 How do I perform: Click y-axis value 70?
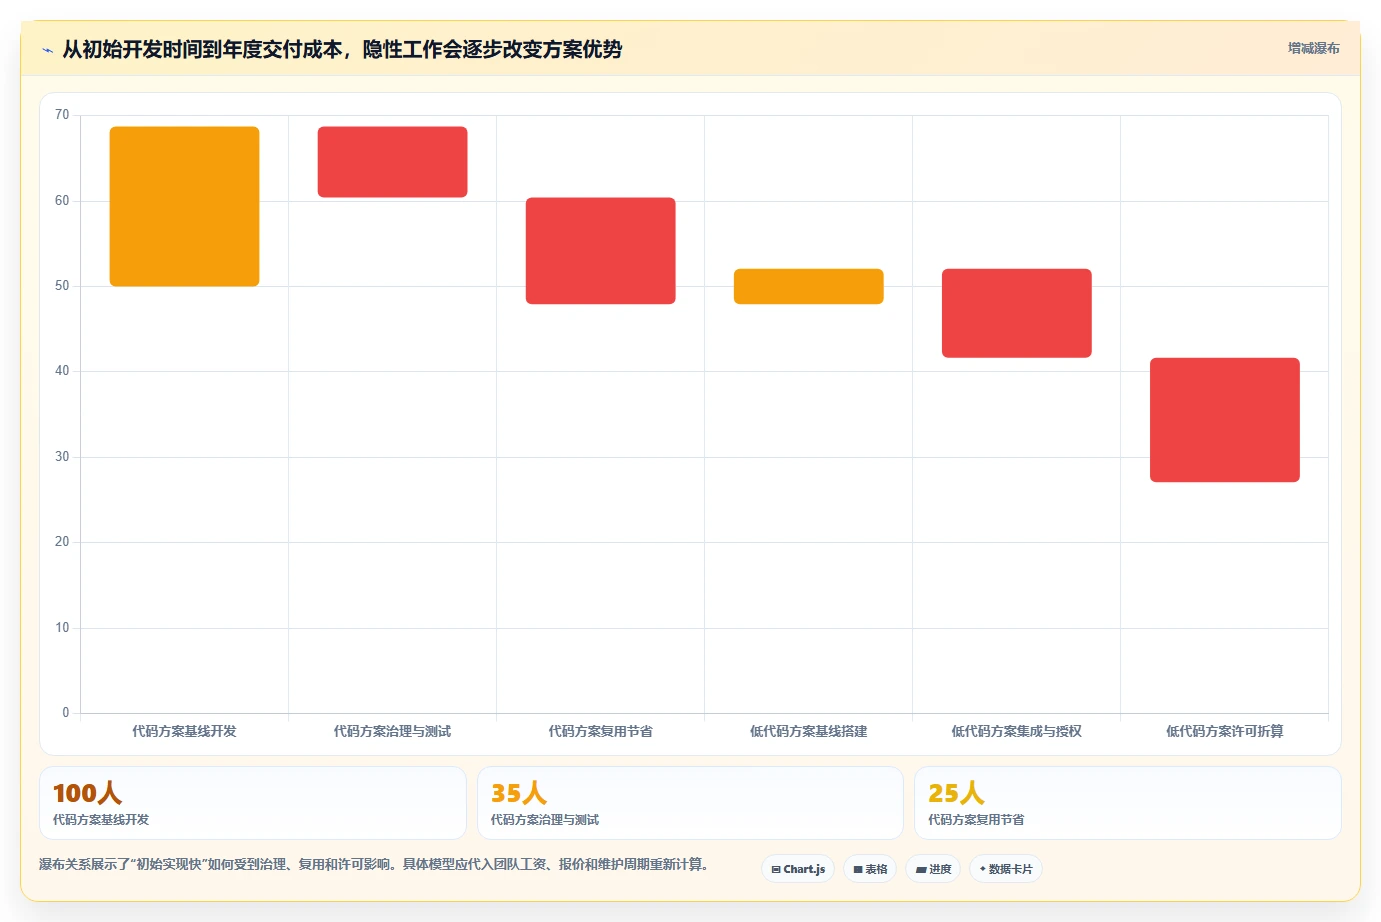tap(62, 115)
